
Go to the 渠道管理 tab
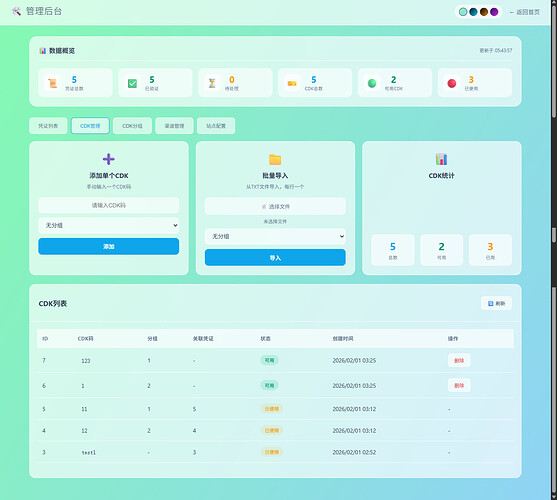coord(174,126)
